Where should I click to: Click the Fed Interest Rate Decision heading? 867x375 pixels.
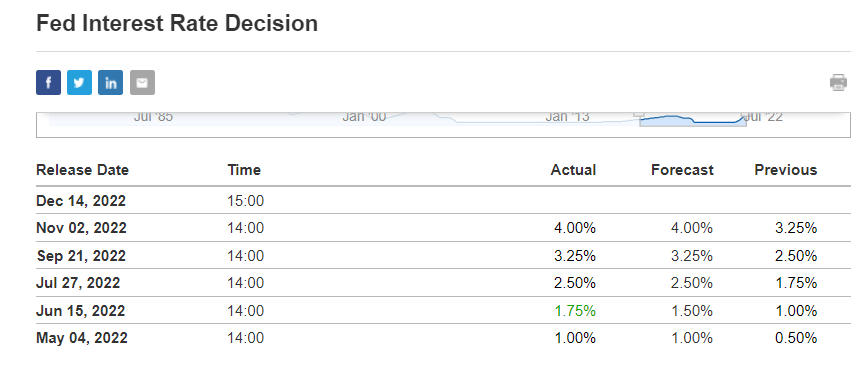coord(177,24)
